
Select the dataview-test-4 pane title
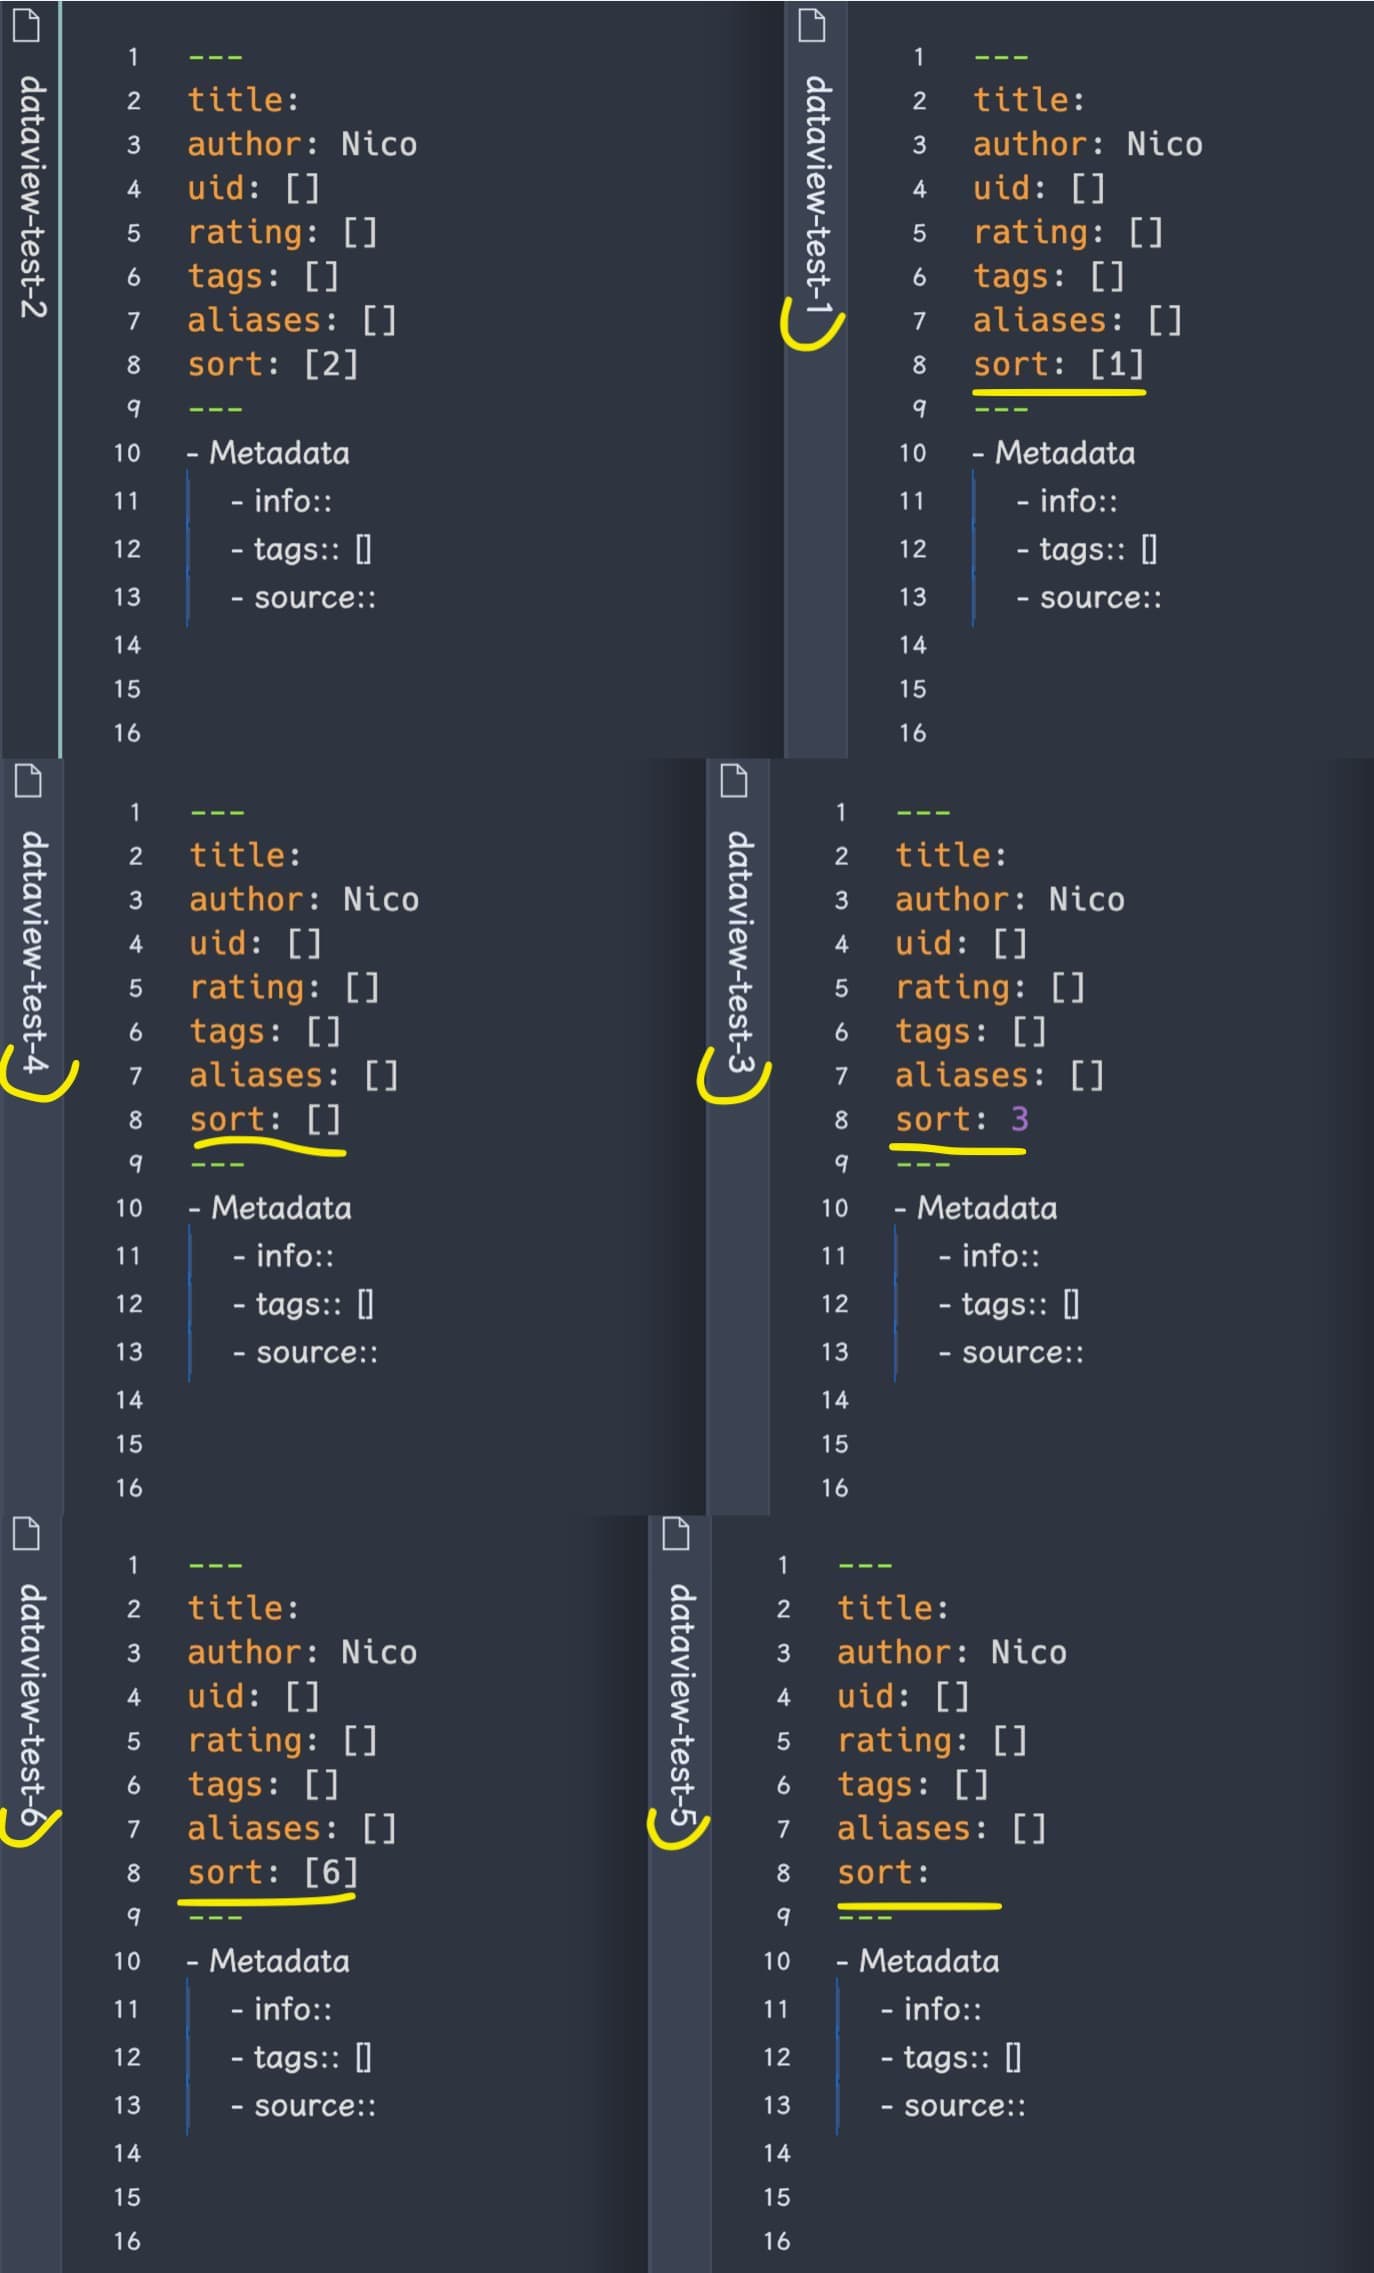33,952
